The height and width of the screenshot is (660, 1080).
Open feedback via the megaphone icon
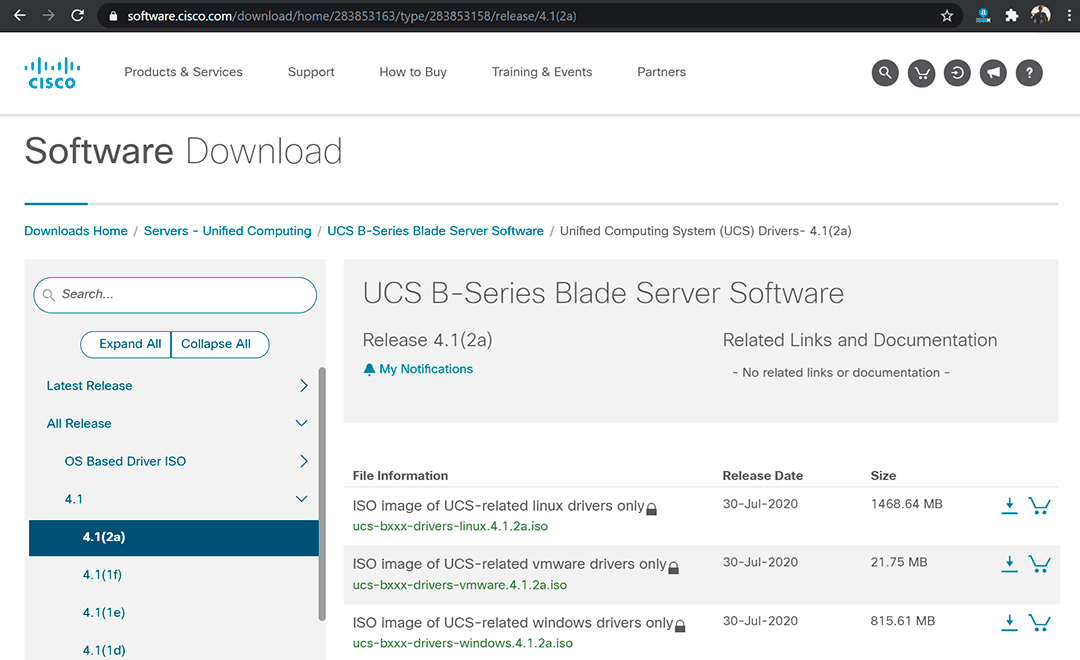click(x=993, y=72)
